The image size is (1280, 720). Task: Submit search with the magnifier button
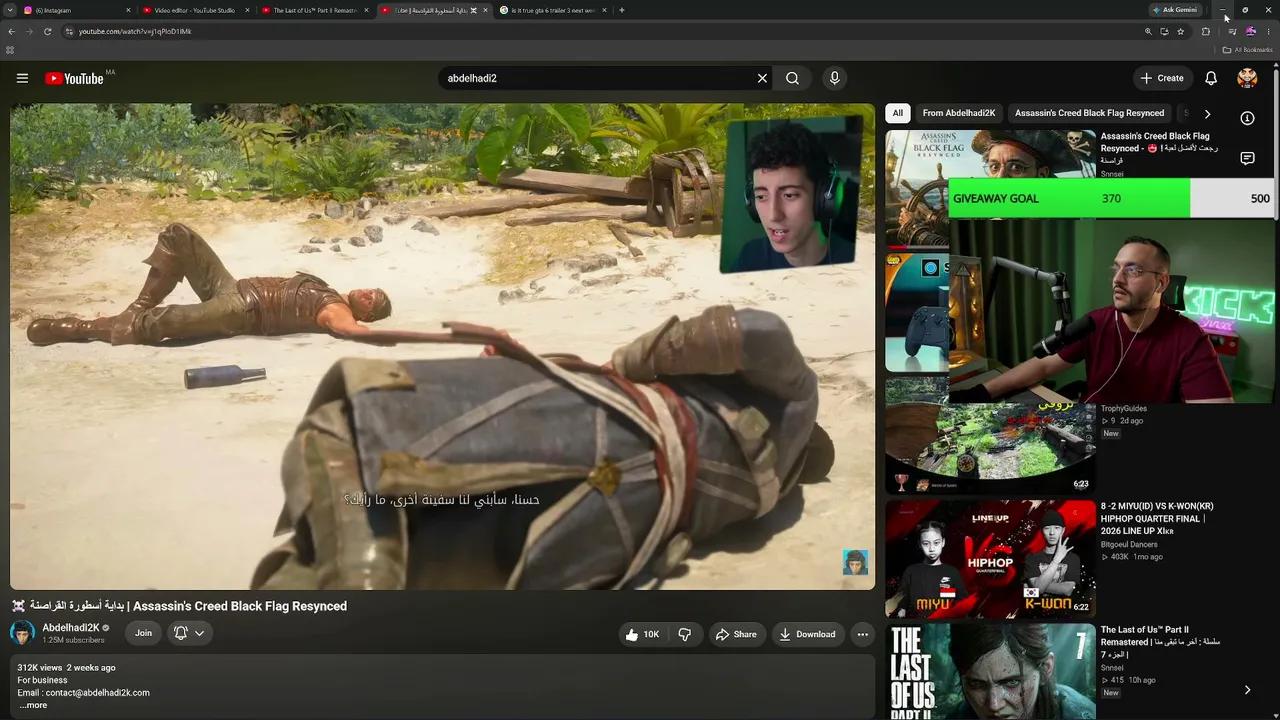(792, 78)
